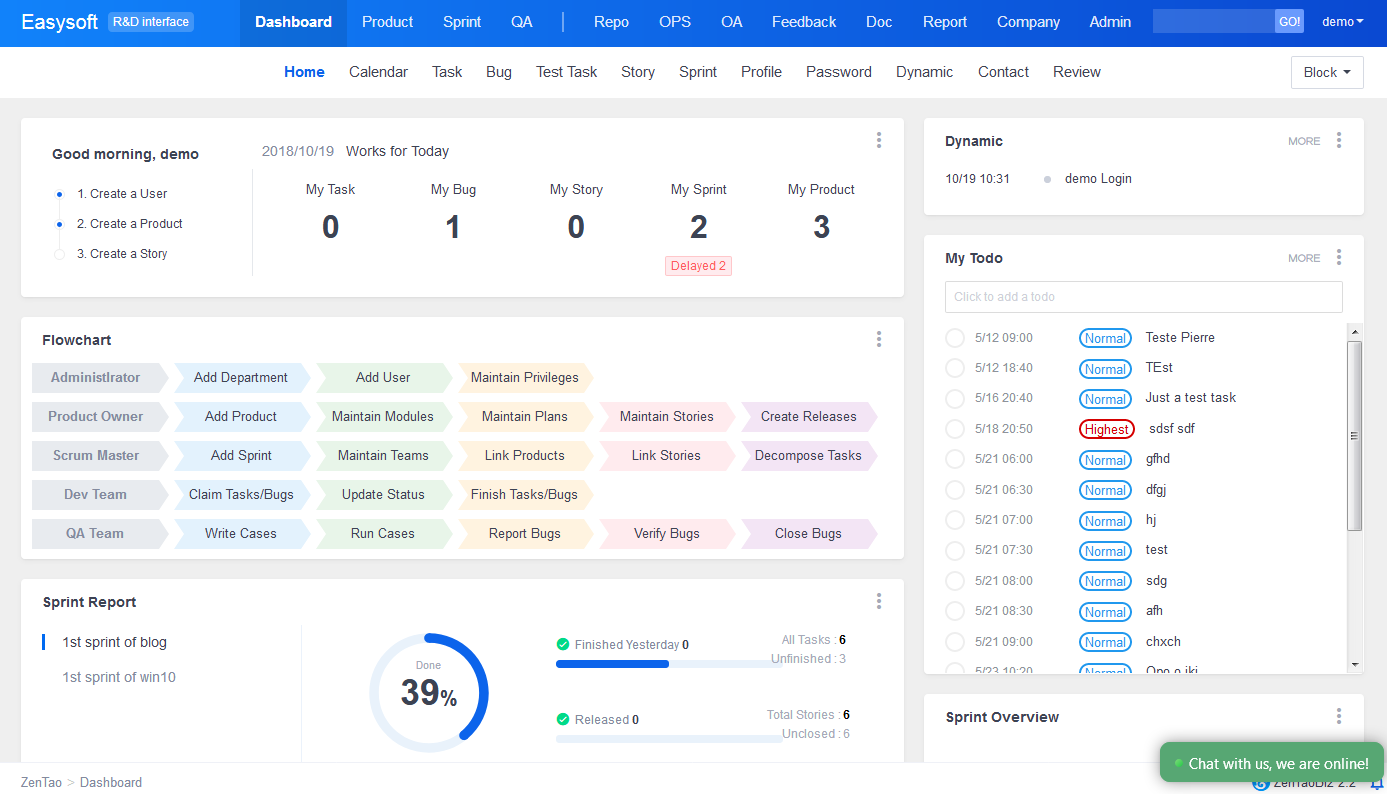1387x794 pixels.
Task: Open the Sprint Report three-dot menu
Action: [878, 601]
